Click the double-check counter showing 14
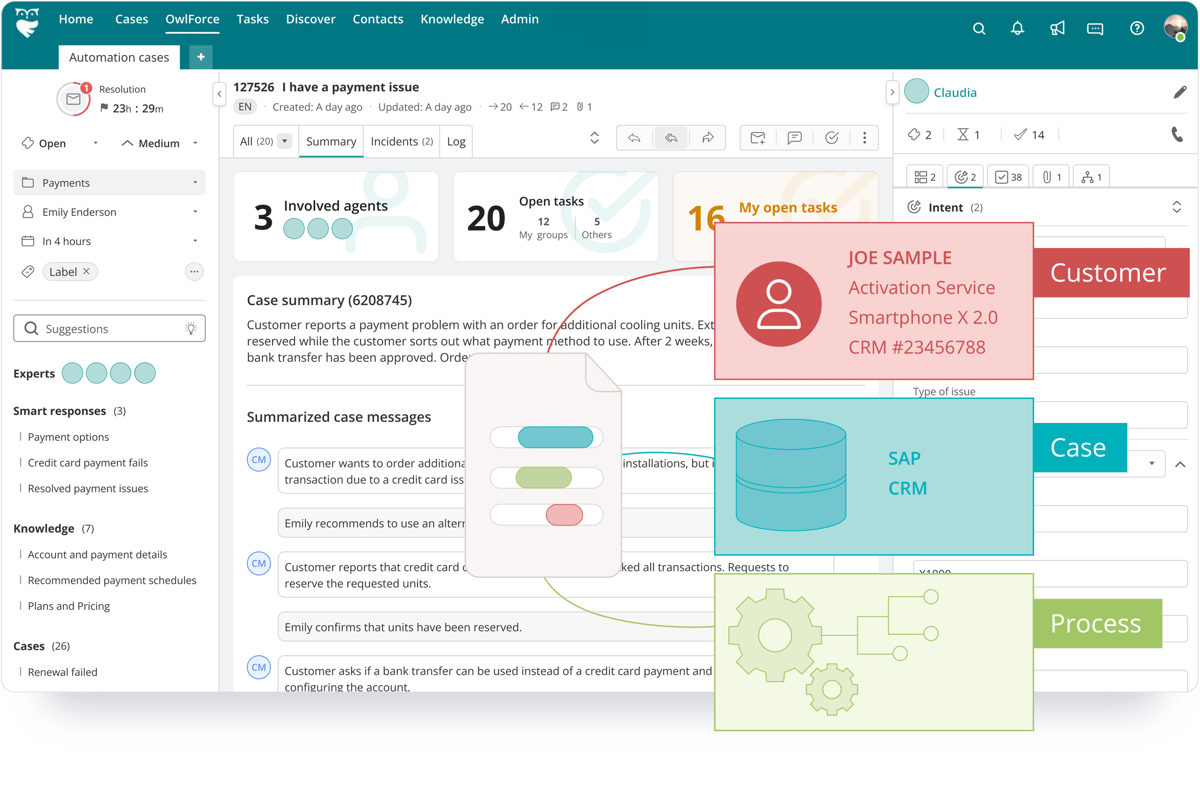 (1029, 135)
